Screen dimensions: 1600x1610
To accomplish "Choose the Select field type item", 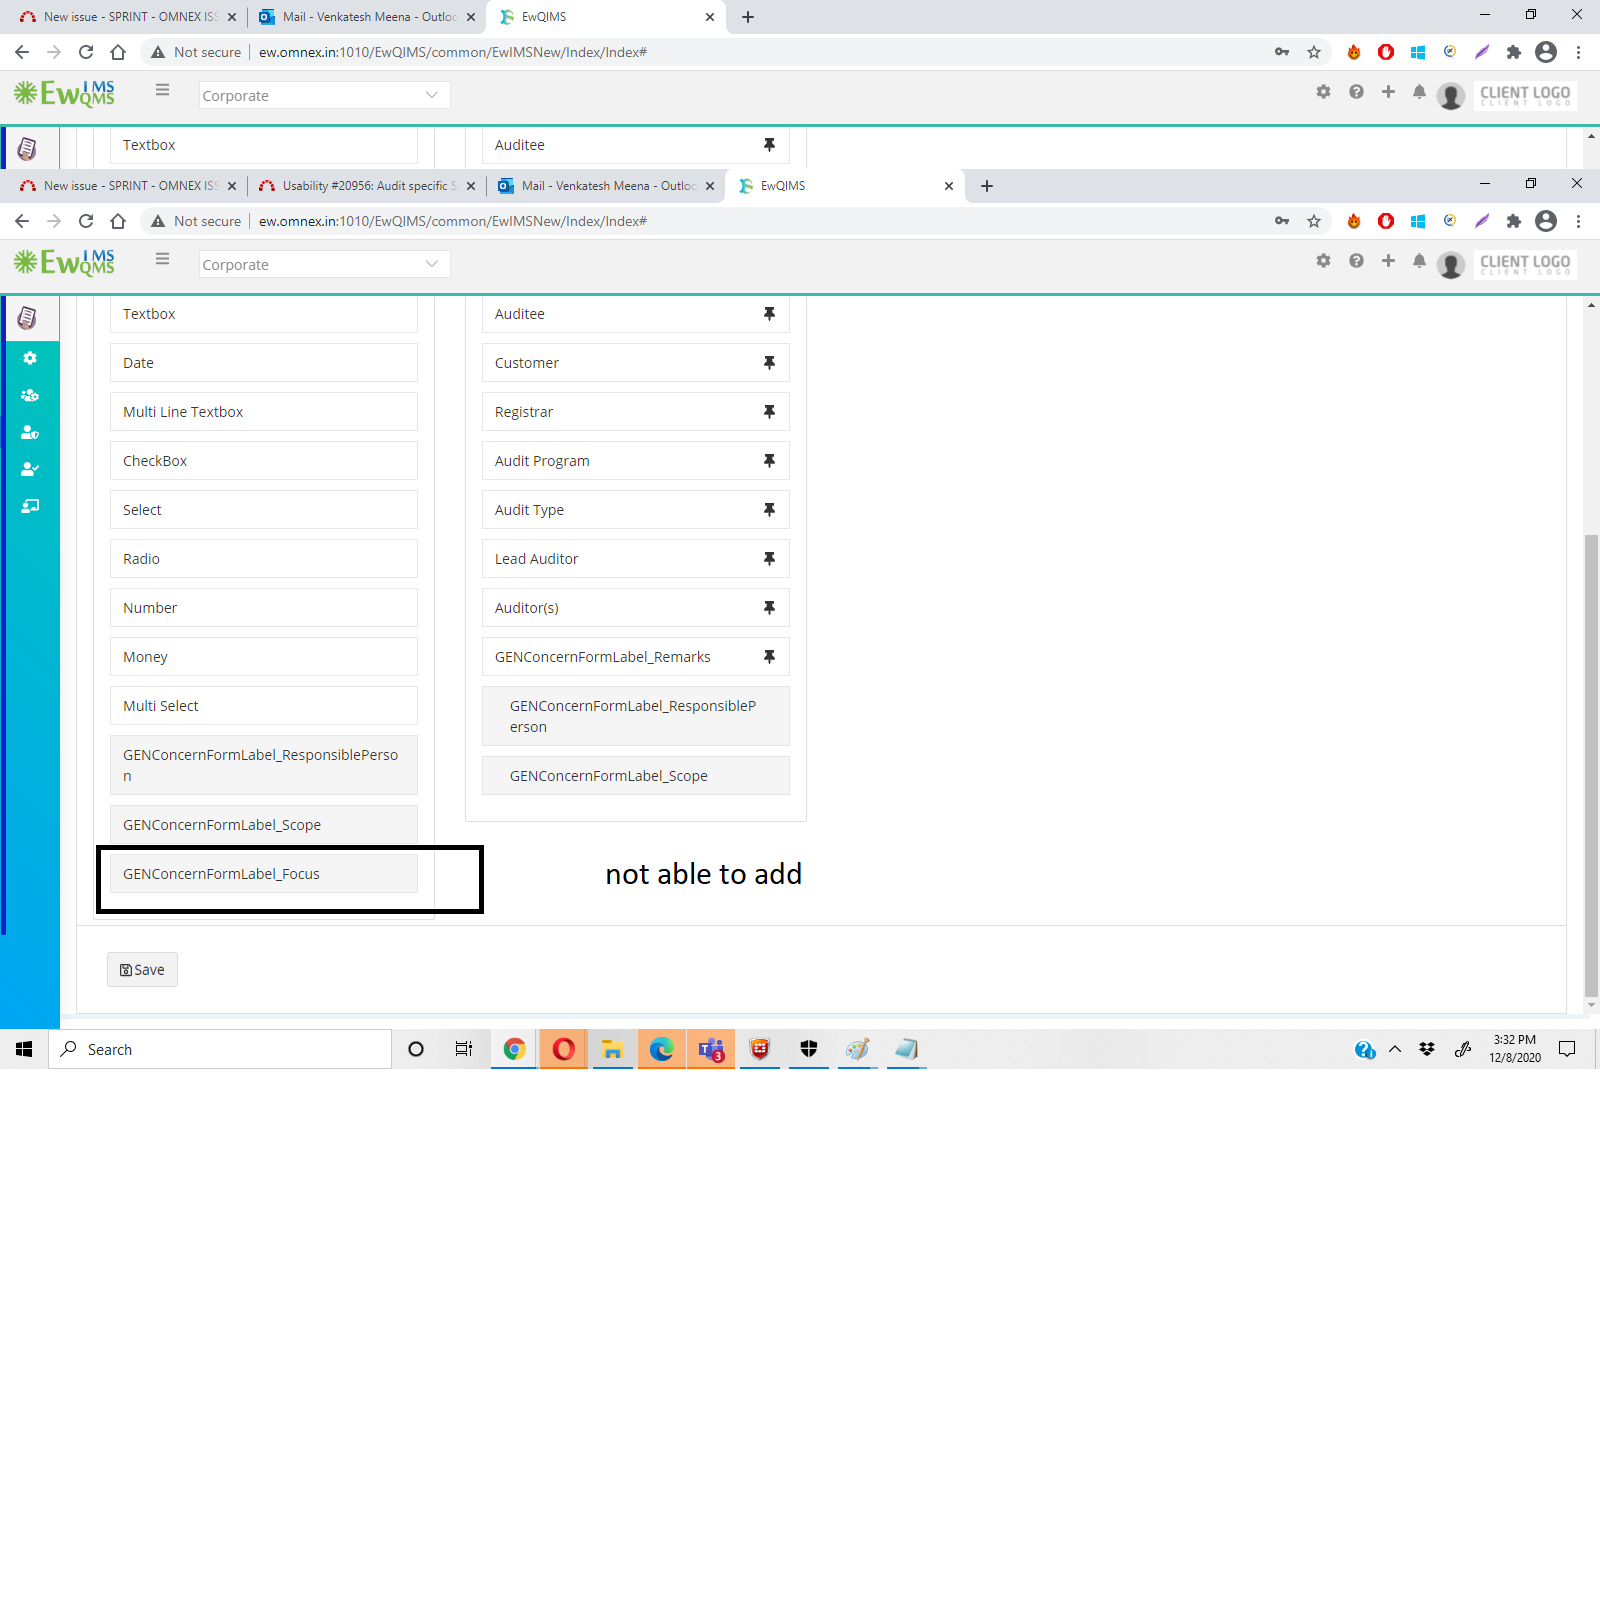I will (x=264, y=510).
